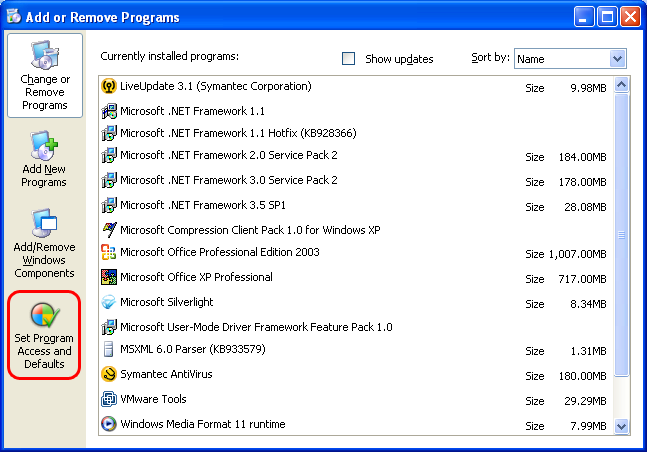Click the program list scrollbar thumb
Screen dimensions: 647x452
621,235
